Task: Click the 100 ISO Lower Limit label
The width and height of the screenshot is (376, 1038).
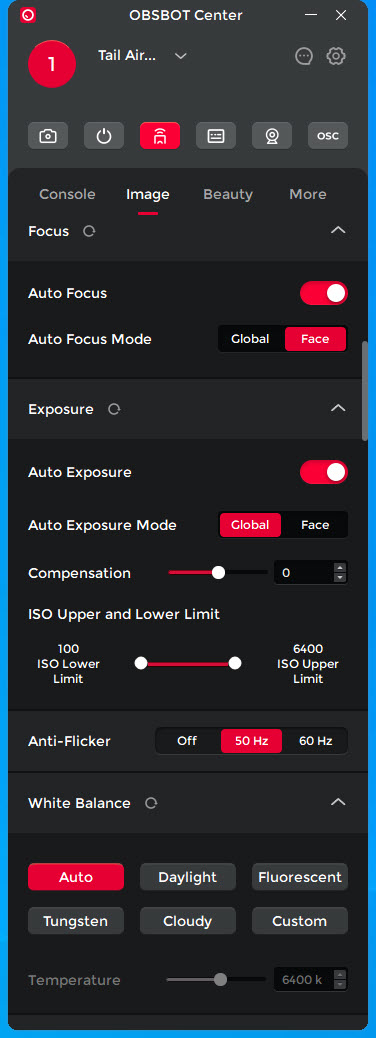Action: tap(68, 664)
